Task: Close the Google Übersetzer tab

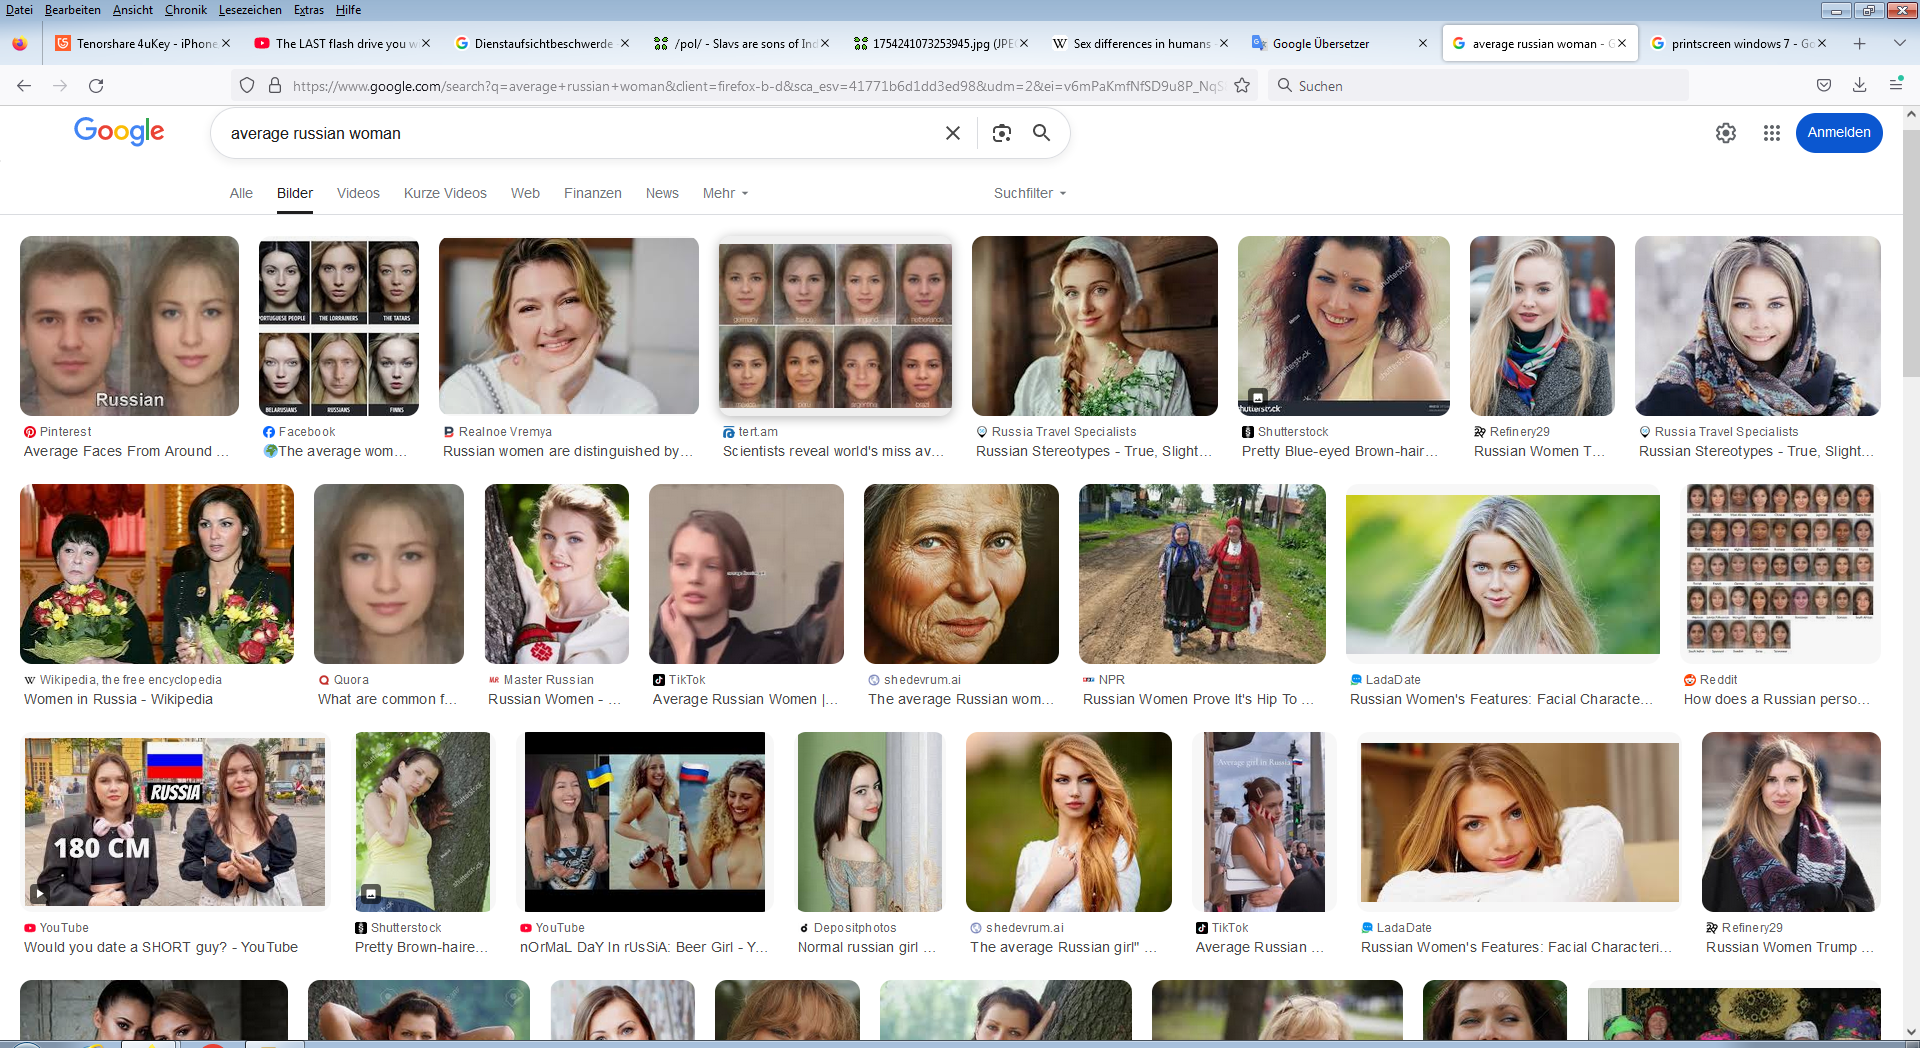Action: pos(1423,43)
